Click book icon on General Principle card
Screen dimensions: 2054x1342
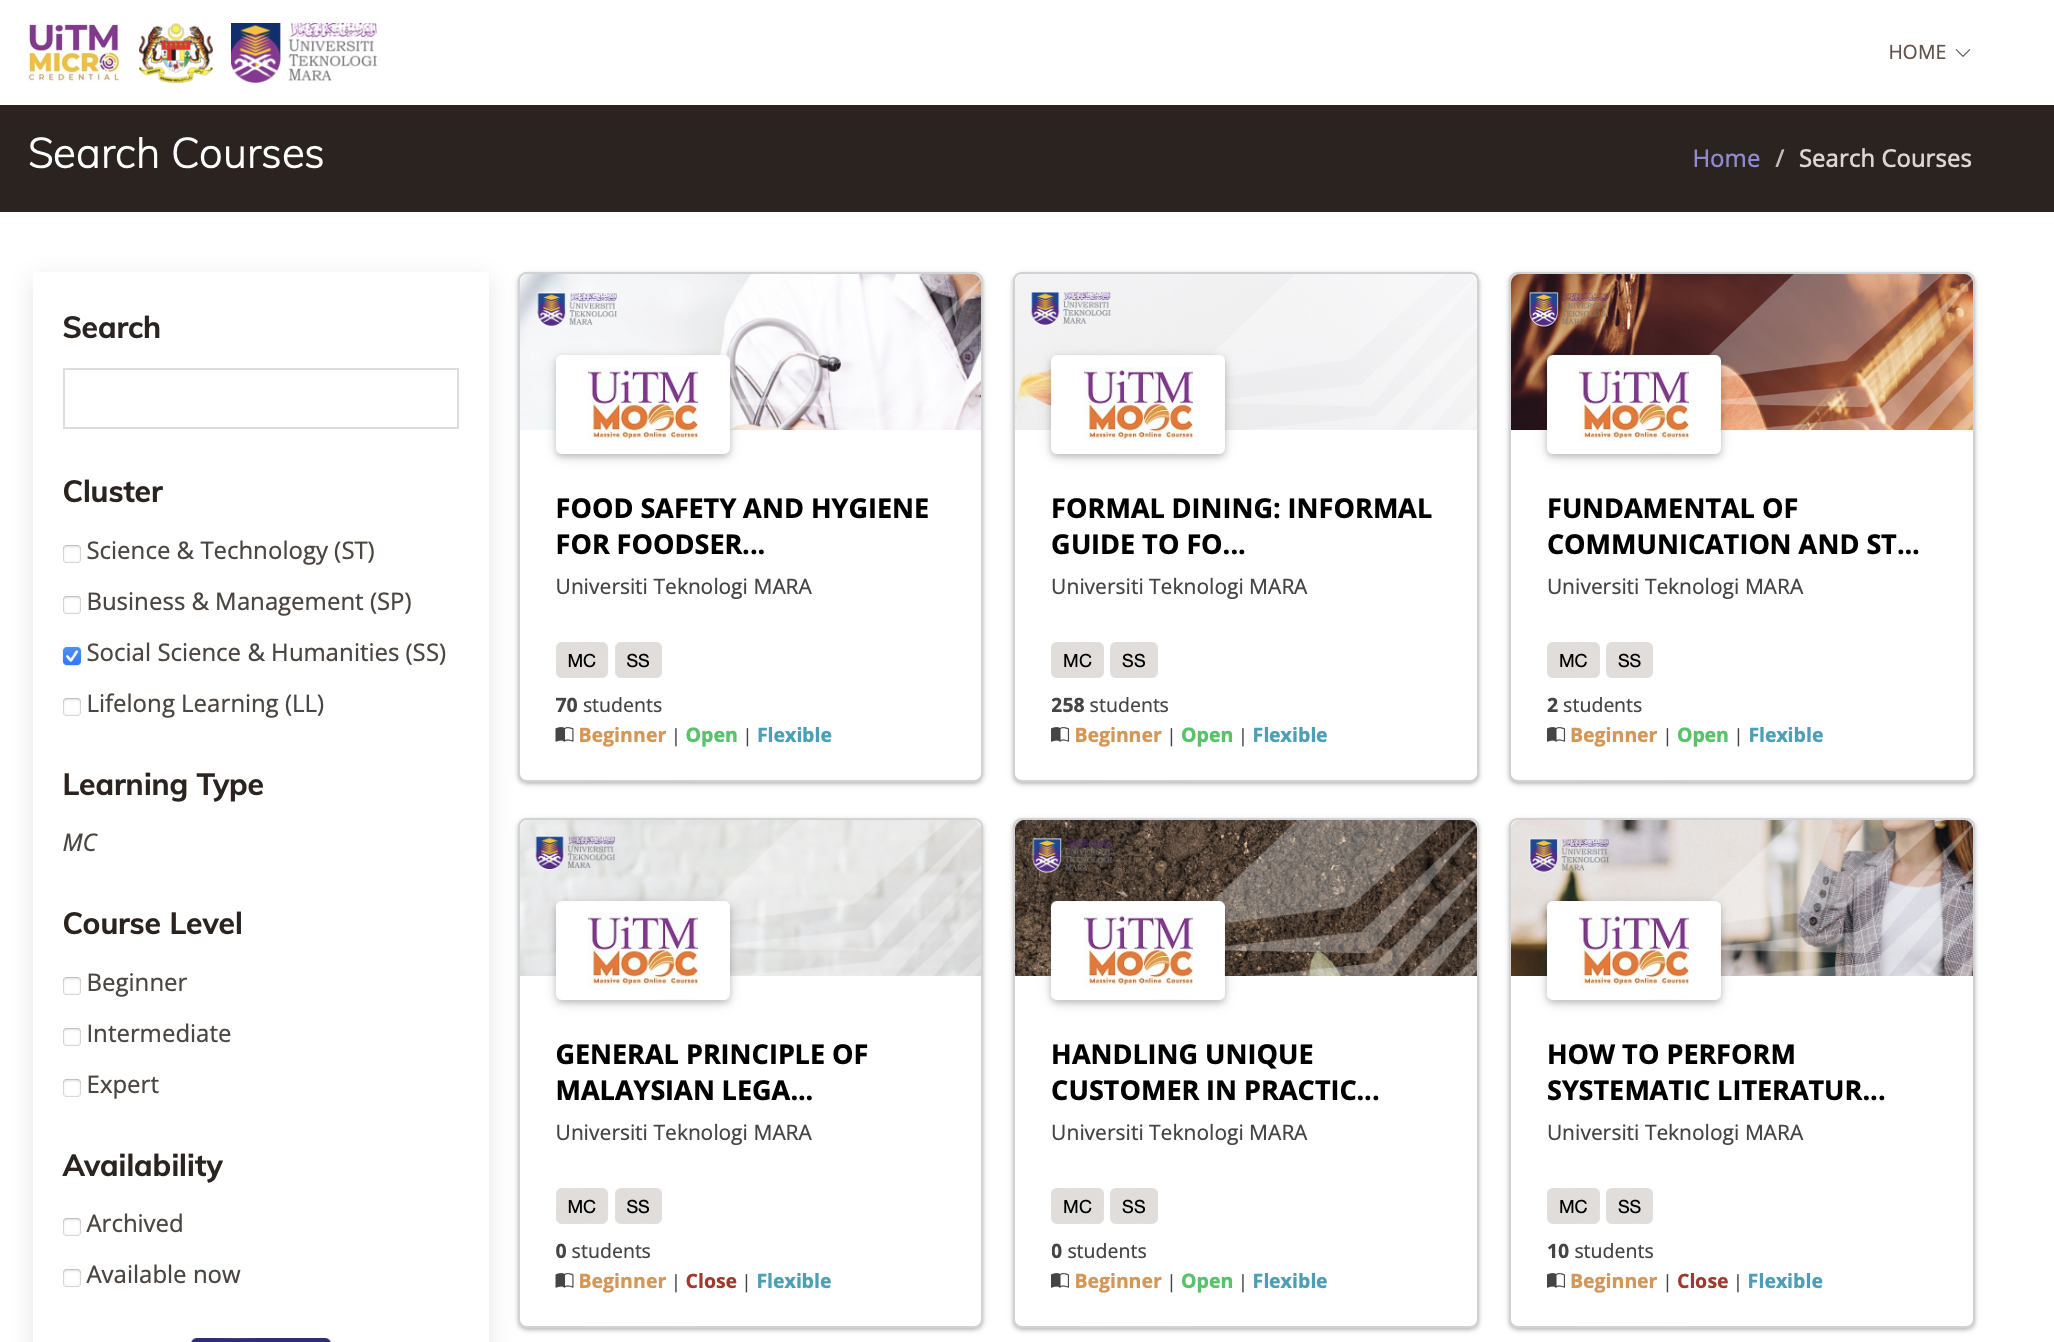(x=564, y=1281)
